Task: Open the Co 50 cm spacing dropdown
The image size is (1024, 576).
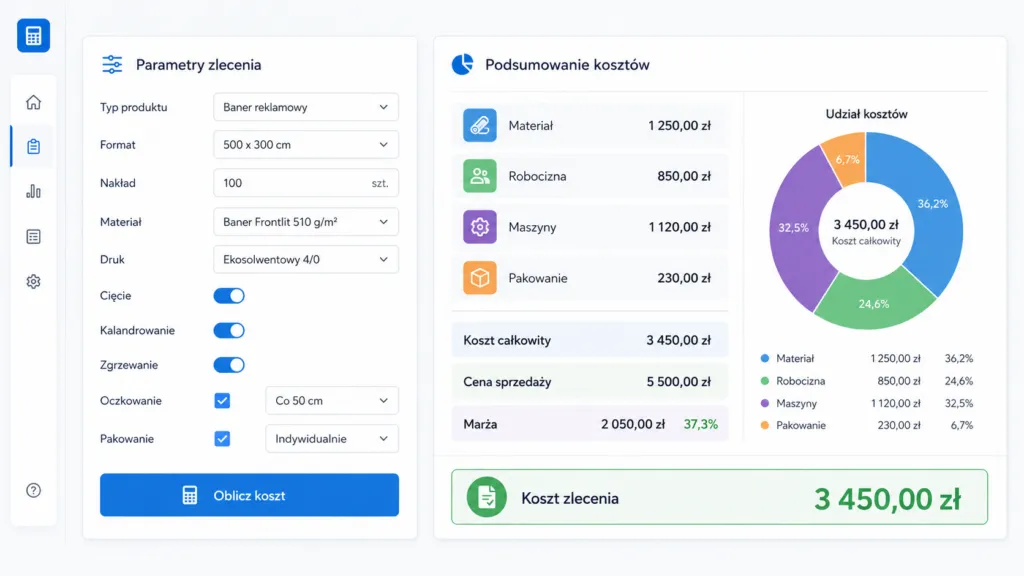Action: pos(332,400)
